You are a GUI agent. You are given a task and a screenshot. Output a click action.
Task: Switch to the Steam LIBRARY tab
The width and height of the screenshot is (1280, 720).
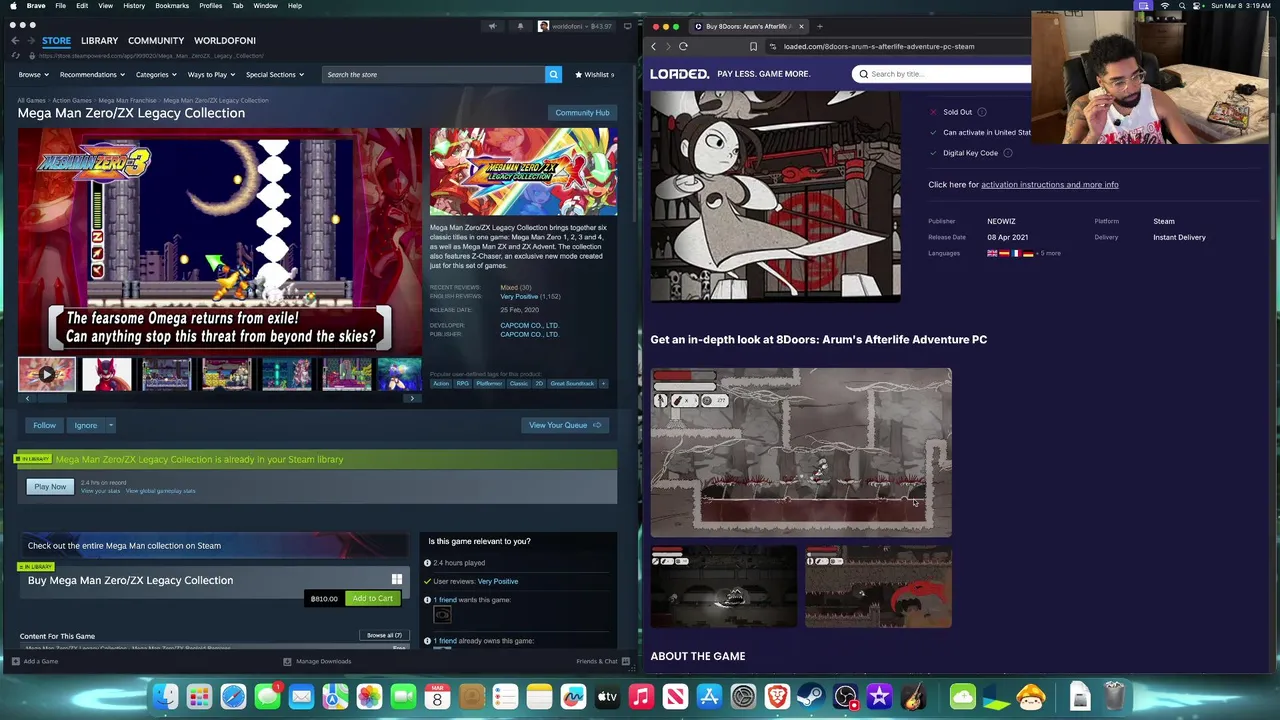coord(99,41)
